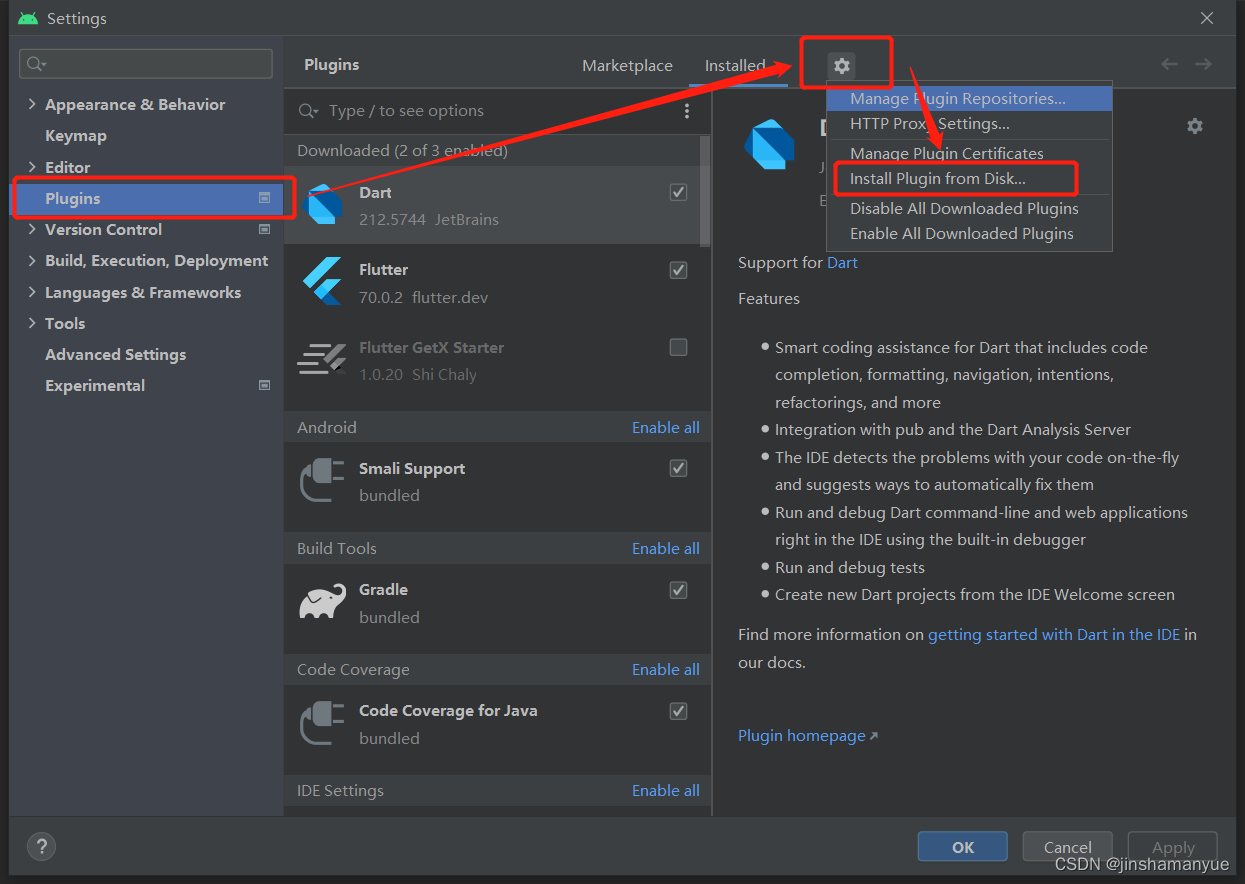Expand the Appearance & Behavior section

29,104
